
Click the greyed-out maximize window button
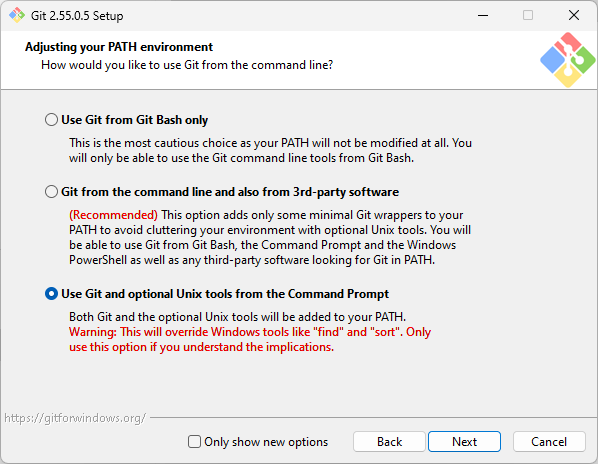click(x=528, y=15)
